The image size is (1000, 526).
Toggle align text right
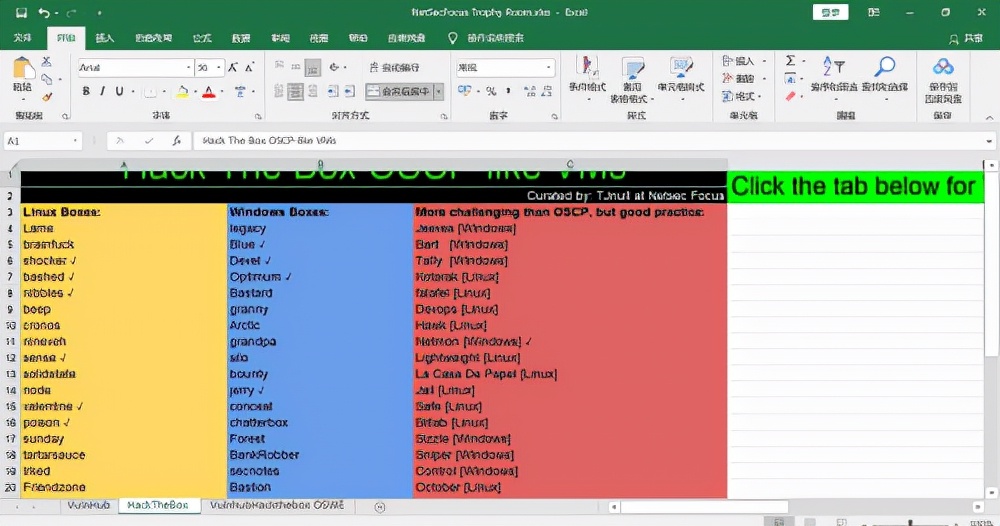[312, 92]
